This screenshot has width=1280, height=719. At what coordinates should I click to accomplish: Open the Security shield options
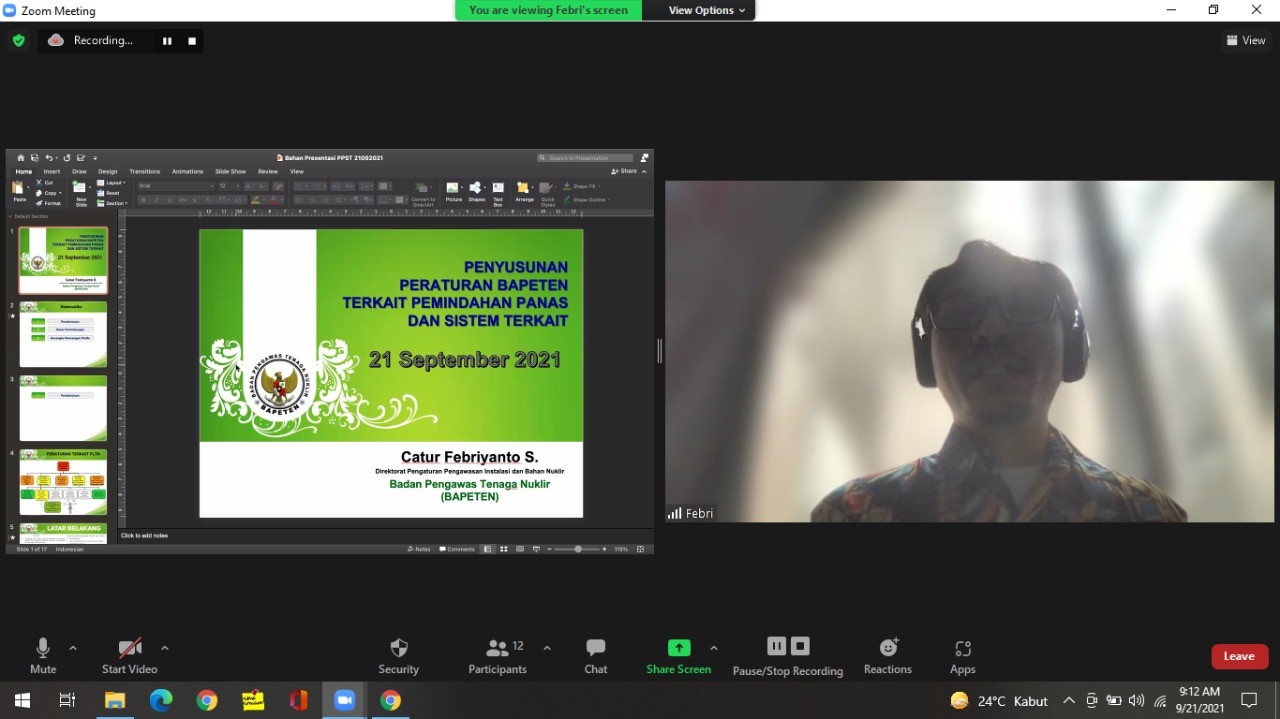point(398,656)
